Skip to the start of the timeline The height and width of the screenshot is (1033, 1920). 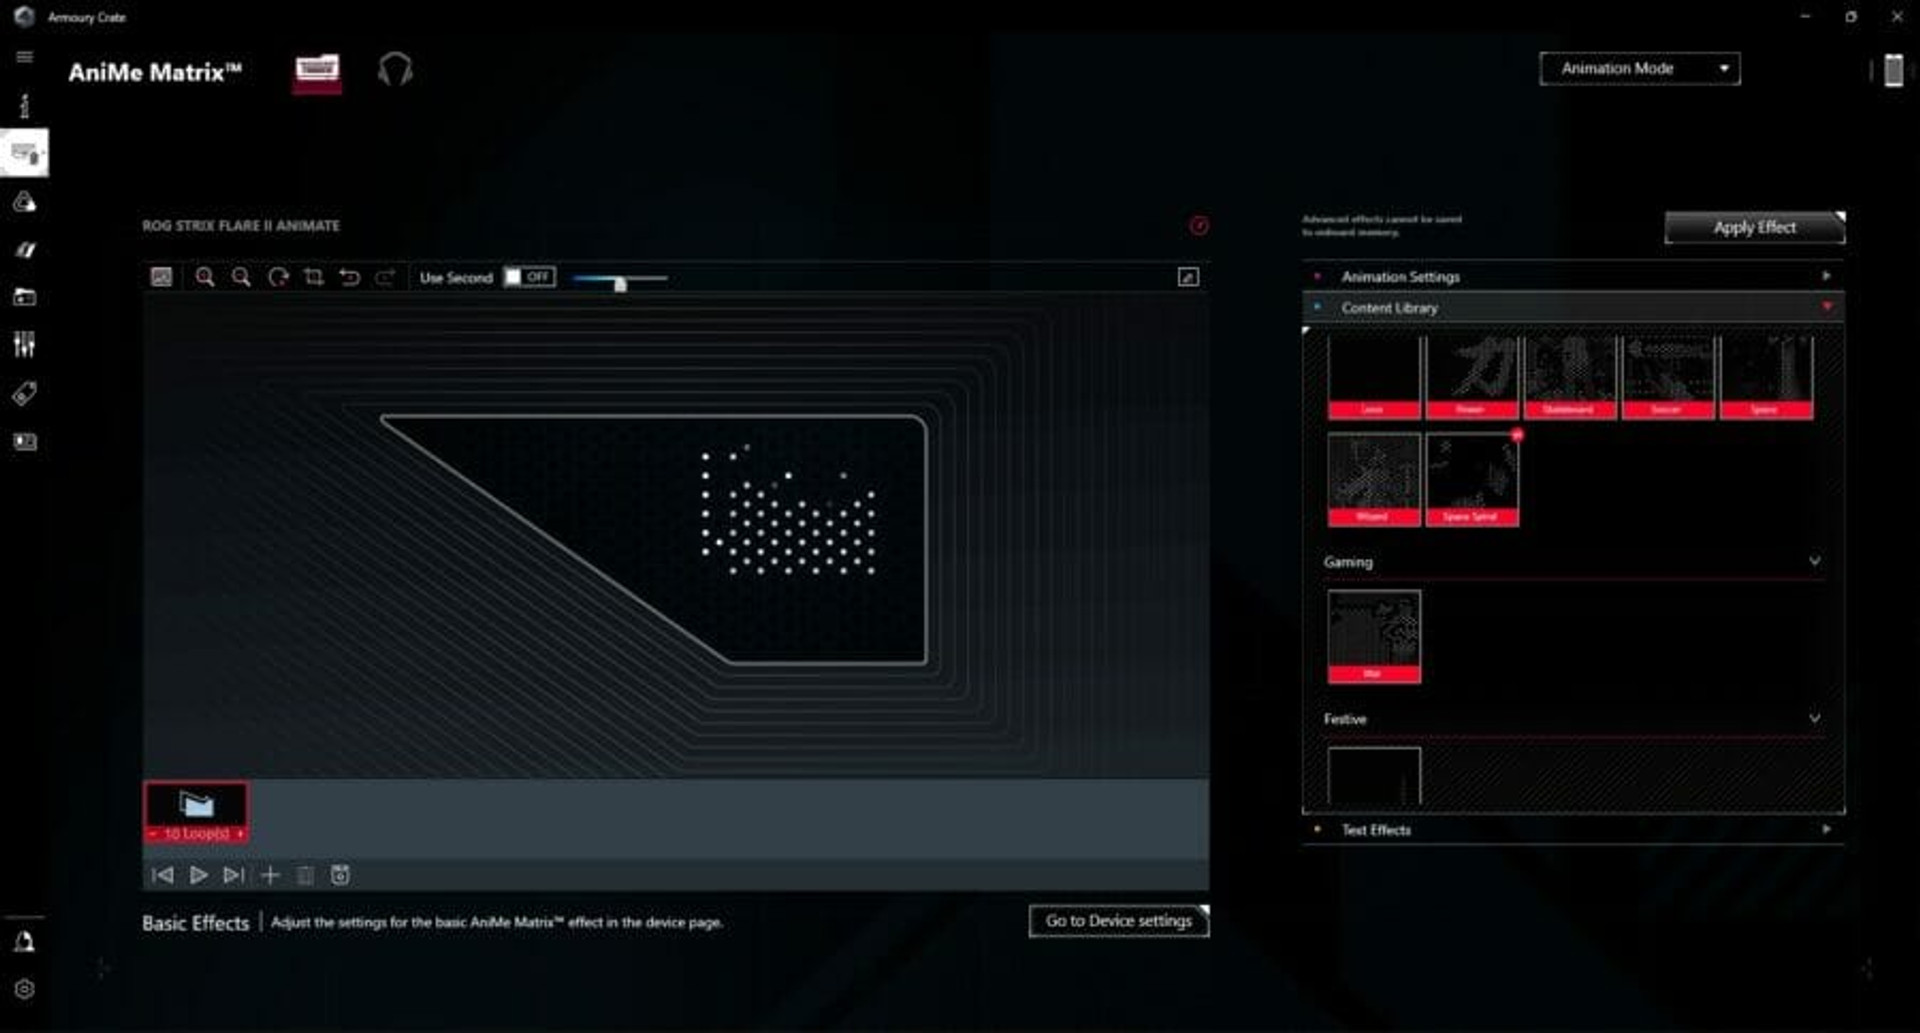pos(162,875)
